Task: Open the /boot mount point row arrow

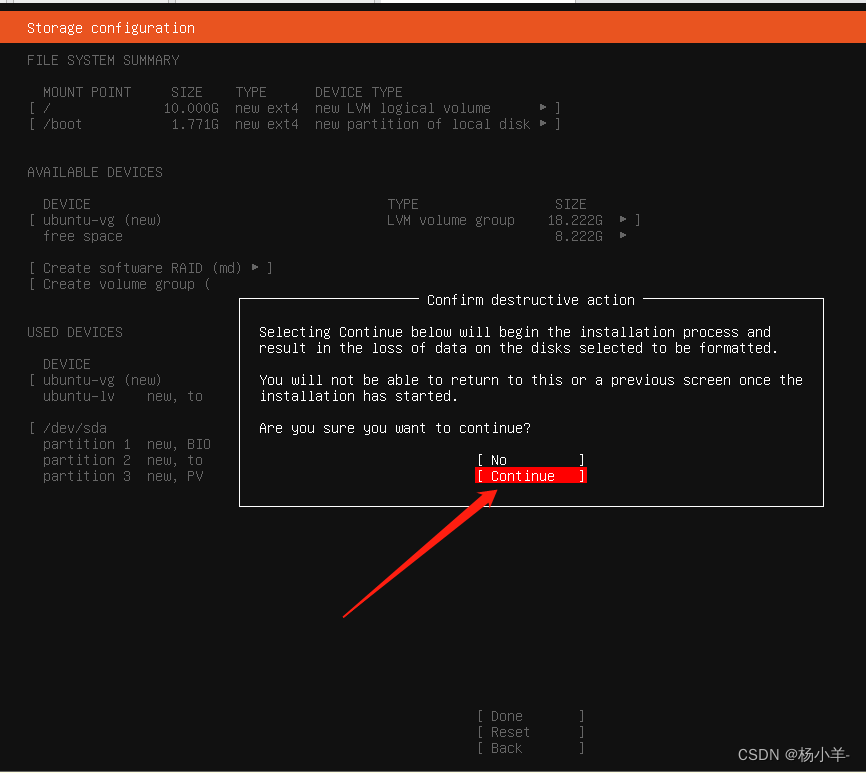Action: click(543, 123)
